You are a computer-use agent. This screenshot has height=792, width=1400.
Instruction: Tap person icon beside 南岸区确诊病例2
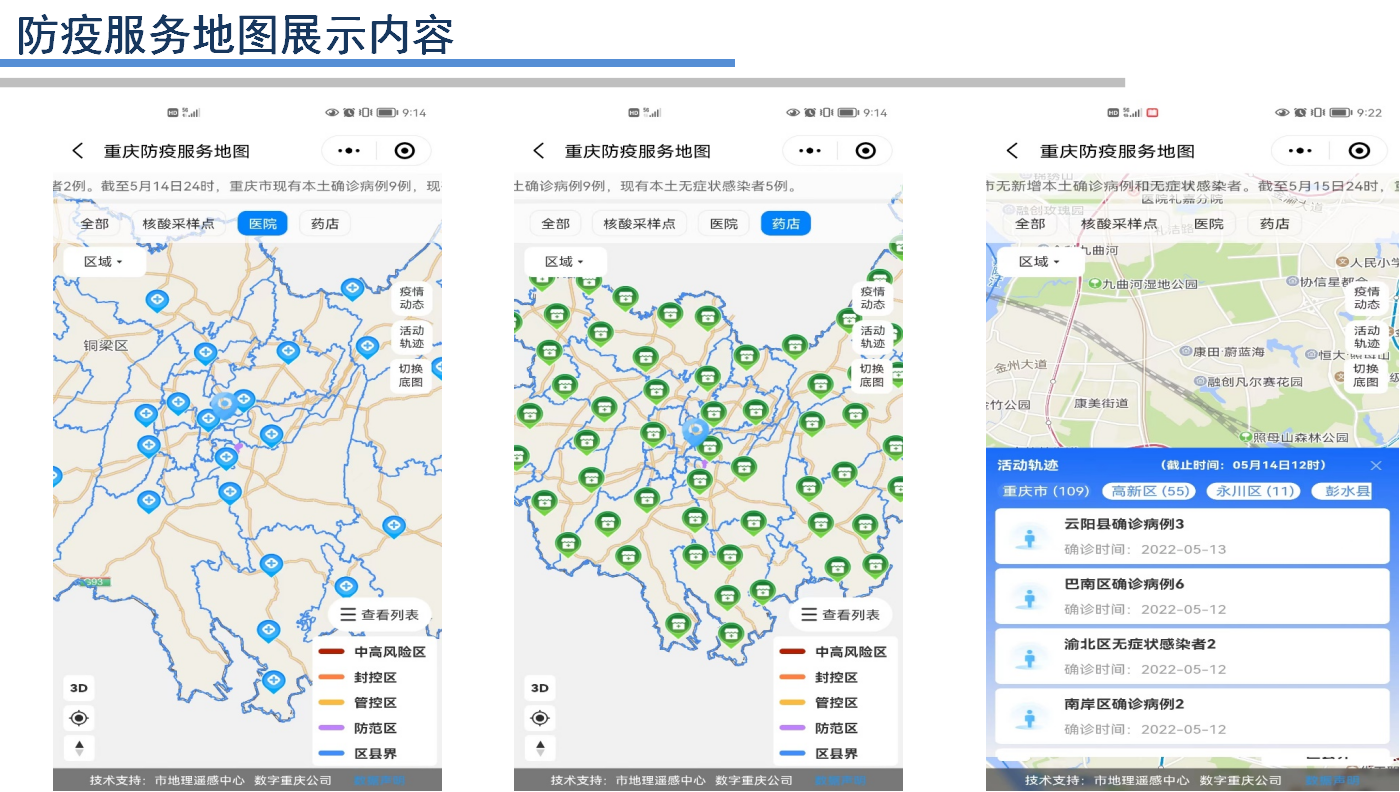(x=1028, y=717)
